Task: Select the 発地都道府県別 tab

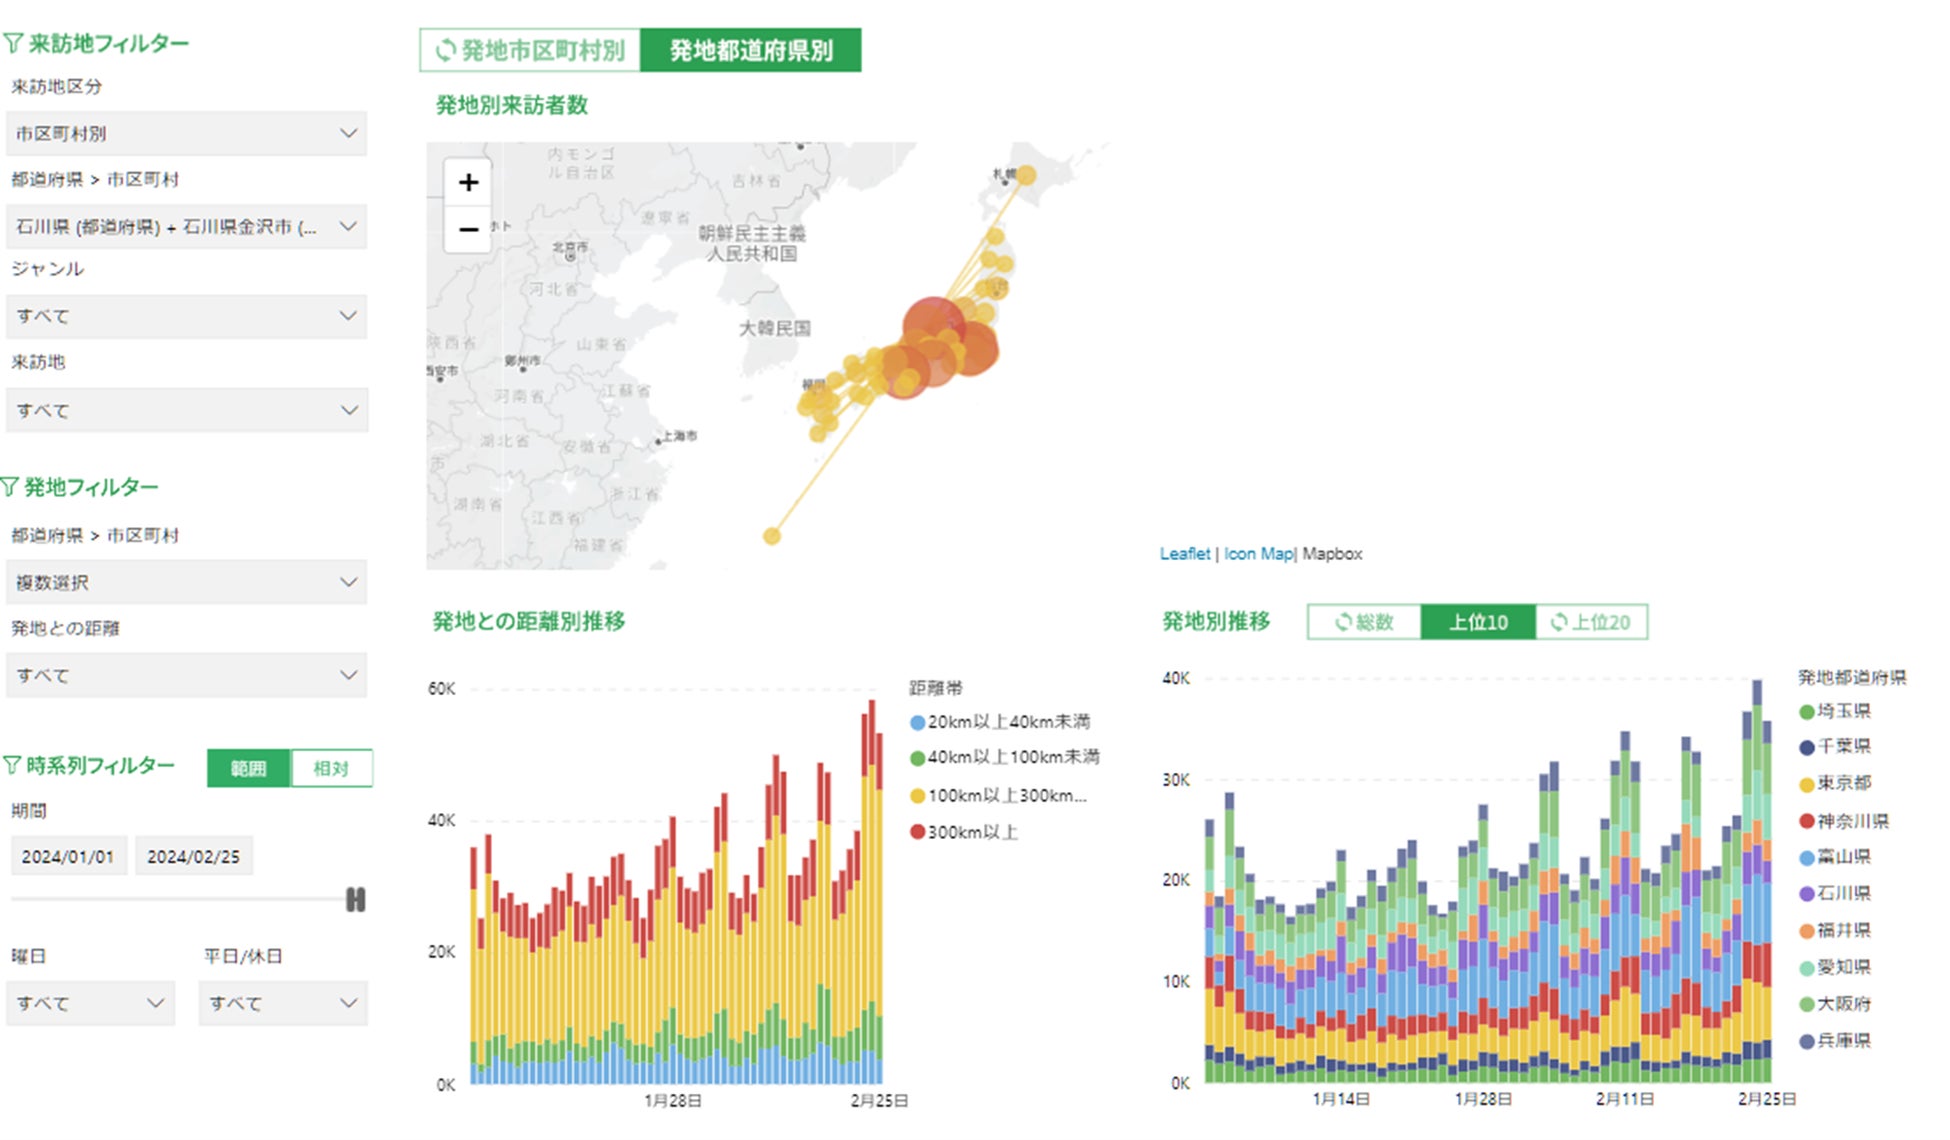Action: tap(750, 50)
